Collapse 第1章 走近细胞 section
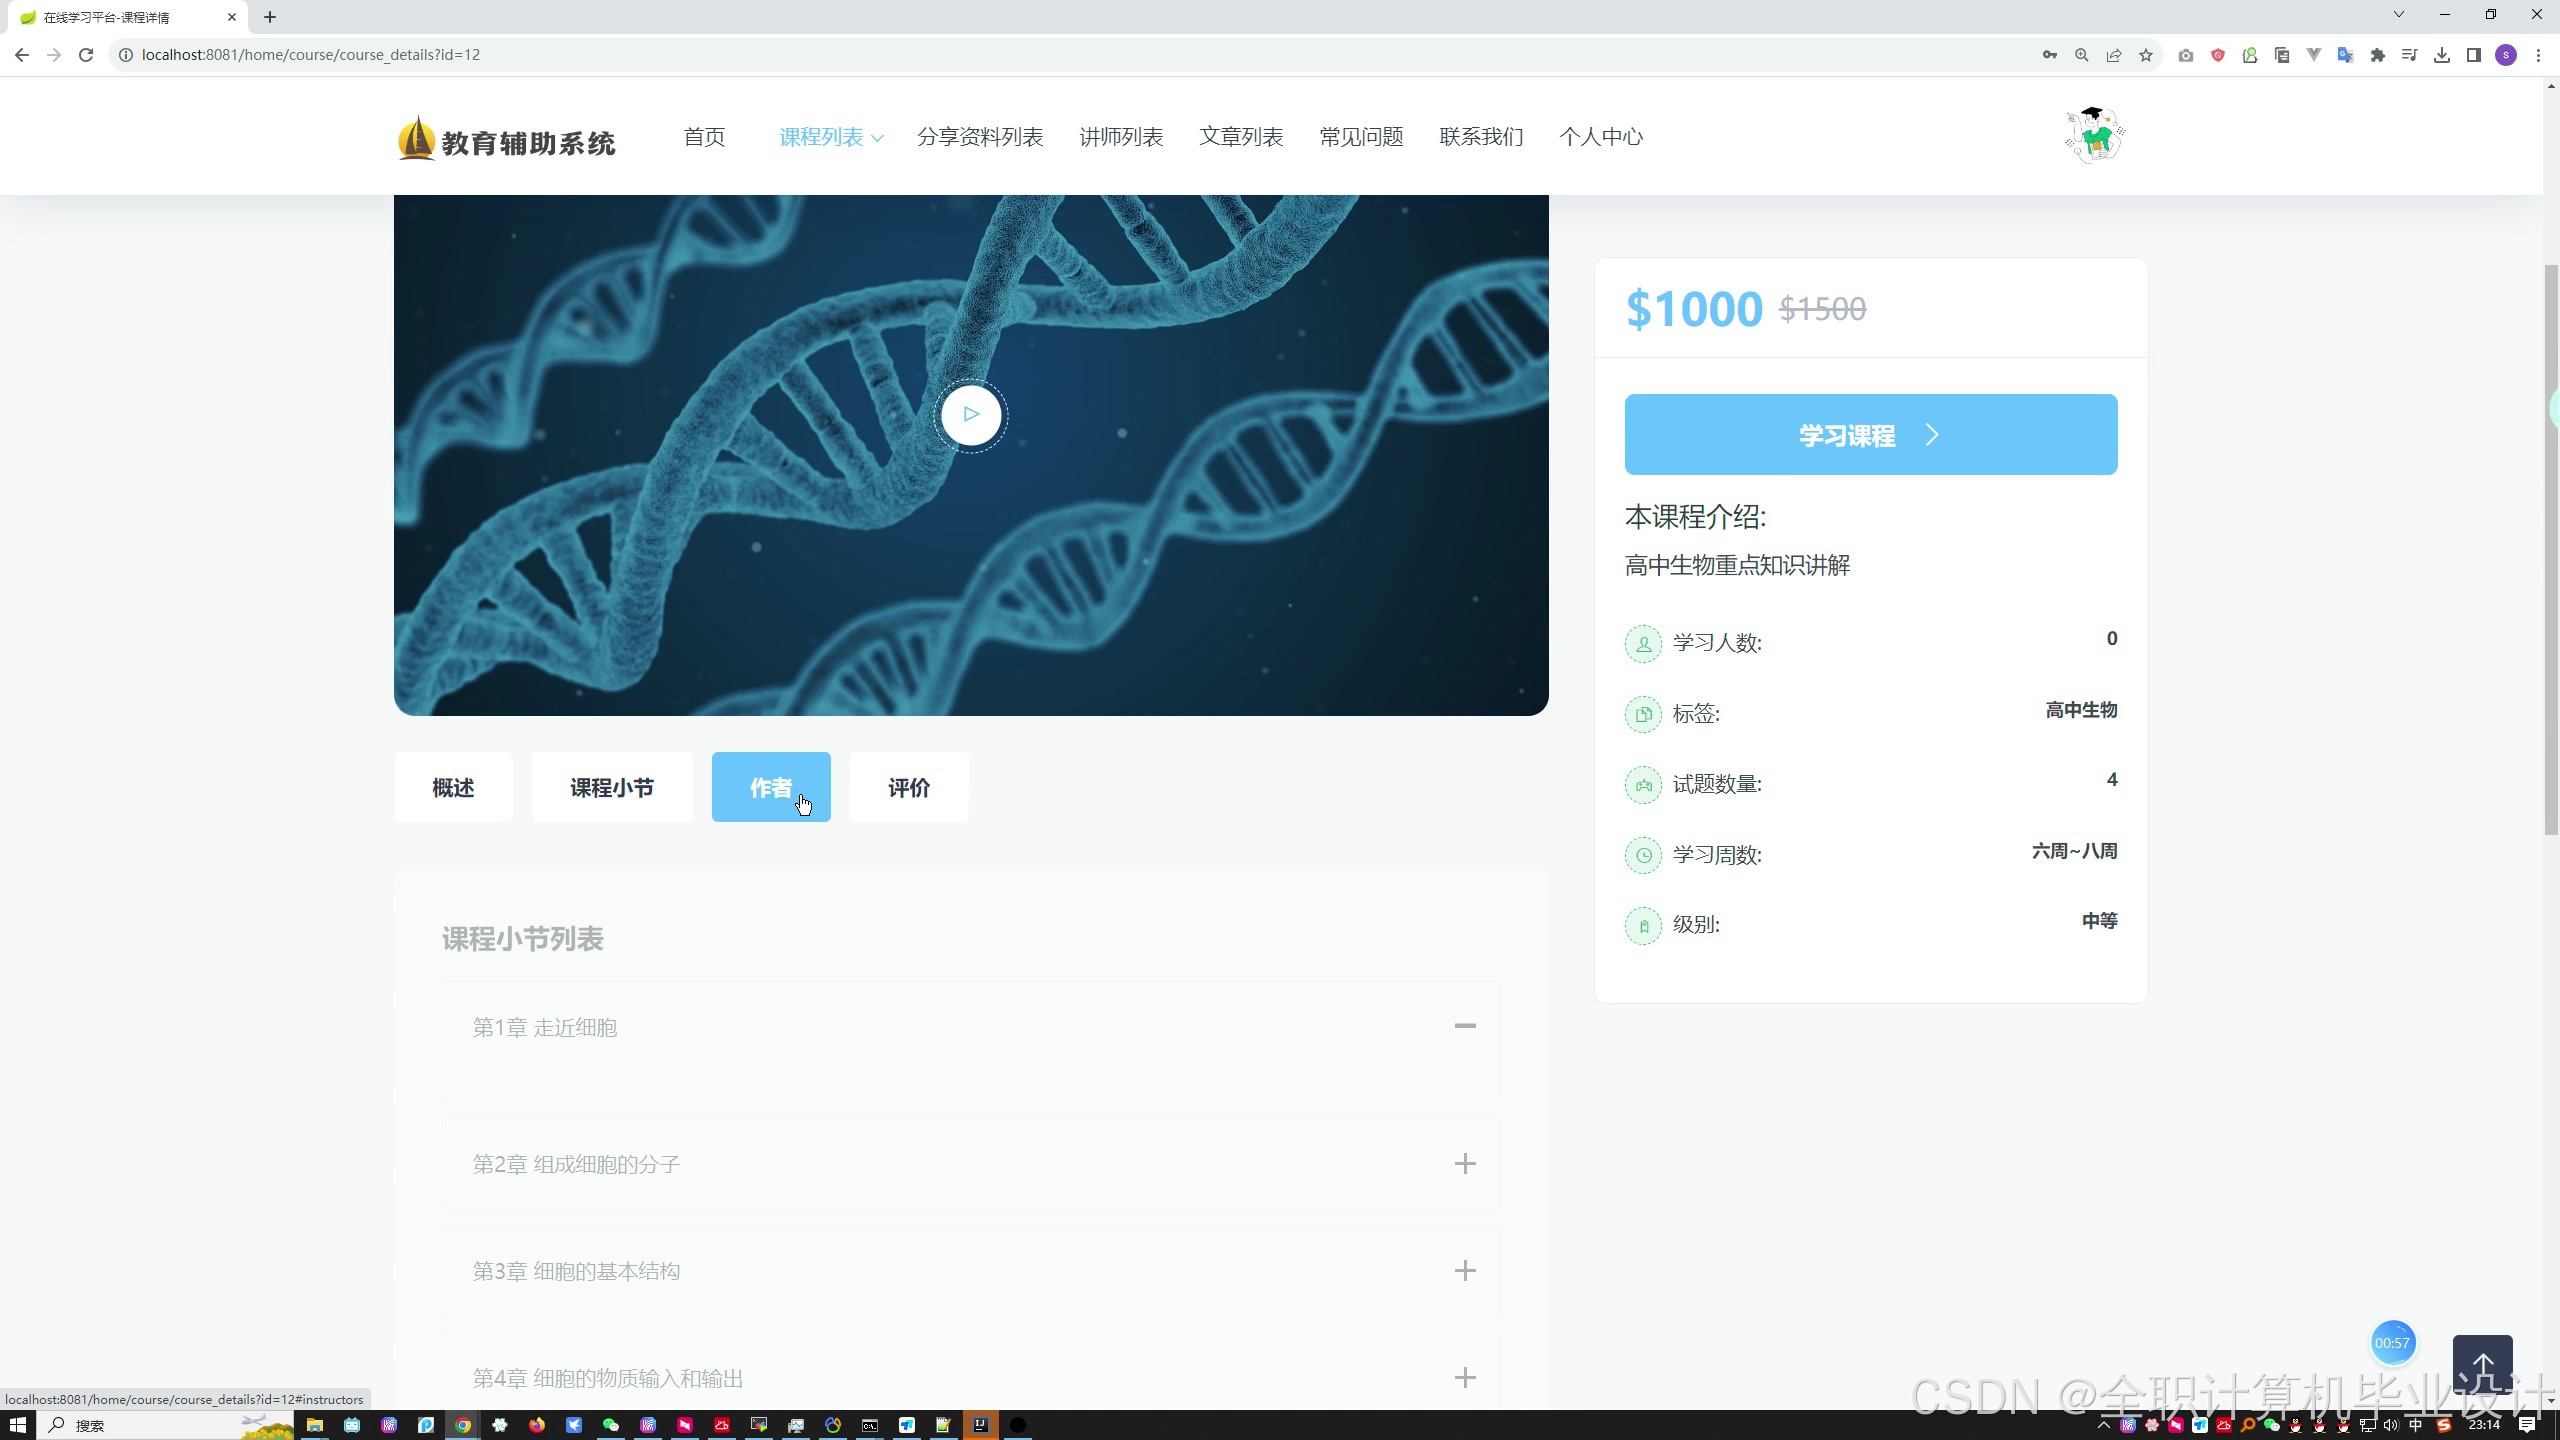Image resolution: width=2560 pixels, height=1440 pixels. click(x=1464, y=1026)
